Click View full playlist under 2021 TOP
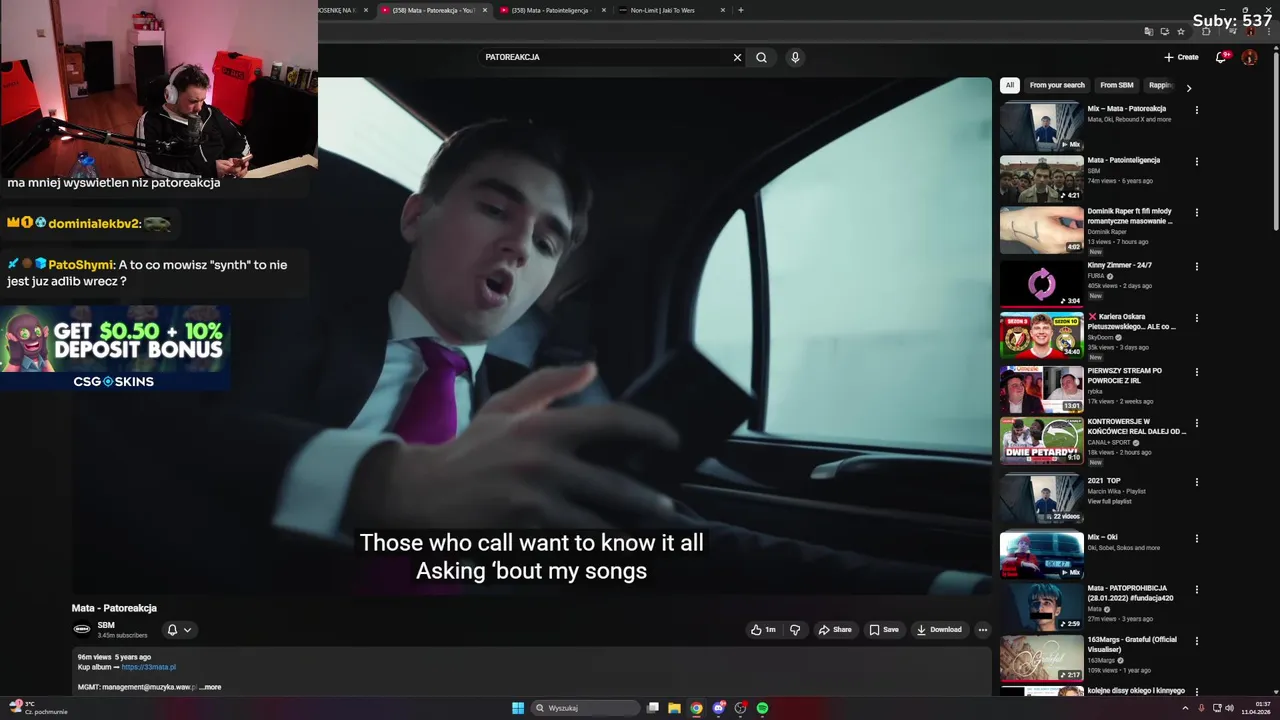 [1110, 501]
